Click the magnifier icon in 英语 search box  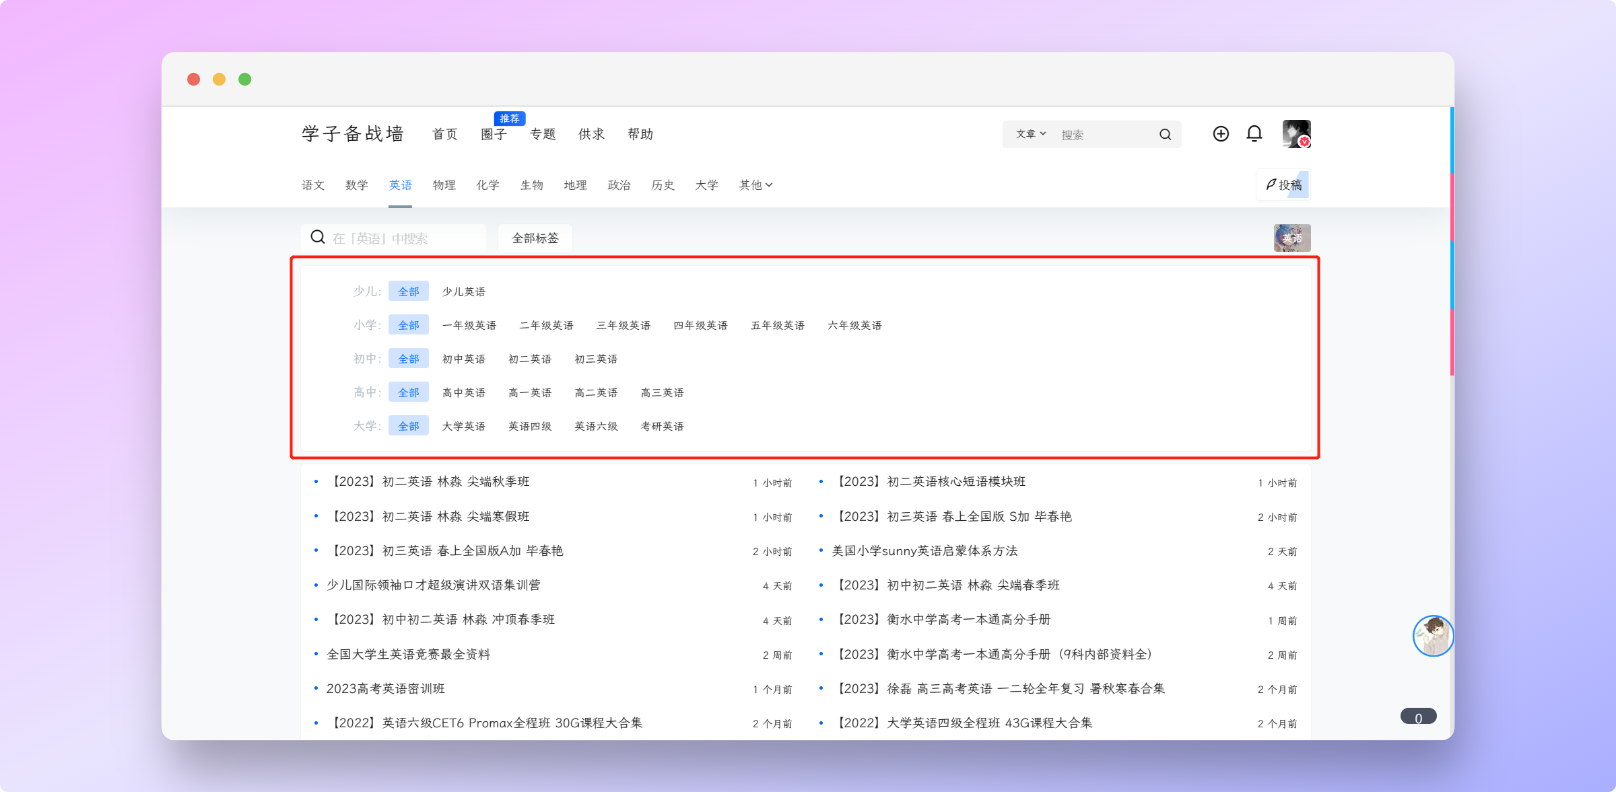click(x=318, y=237)
